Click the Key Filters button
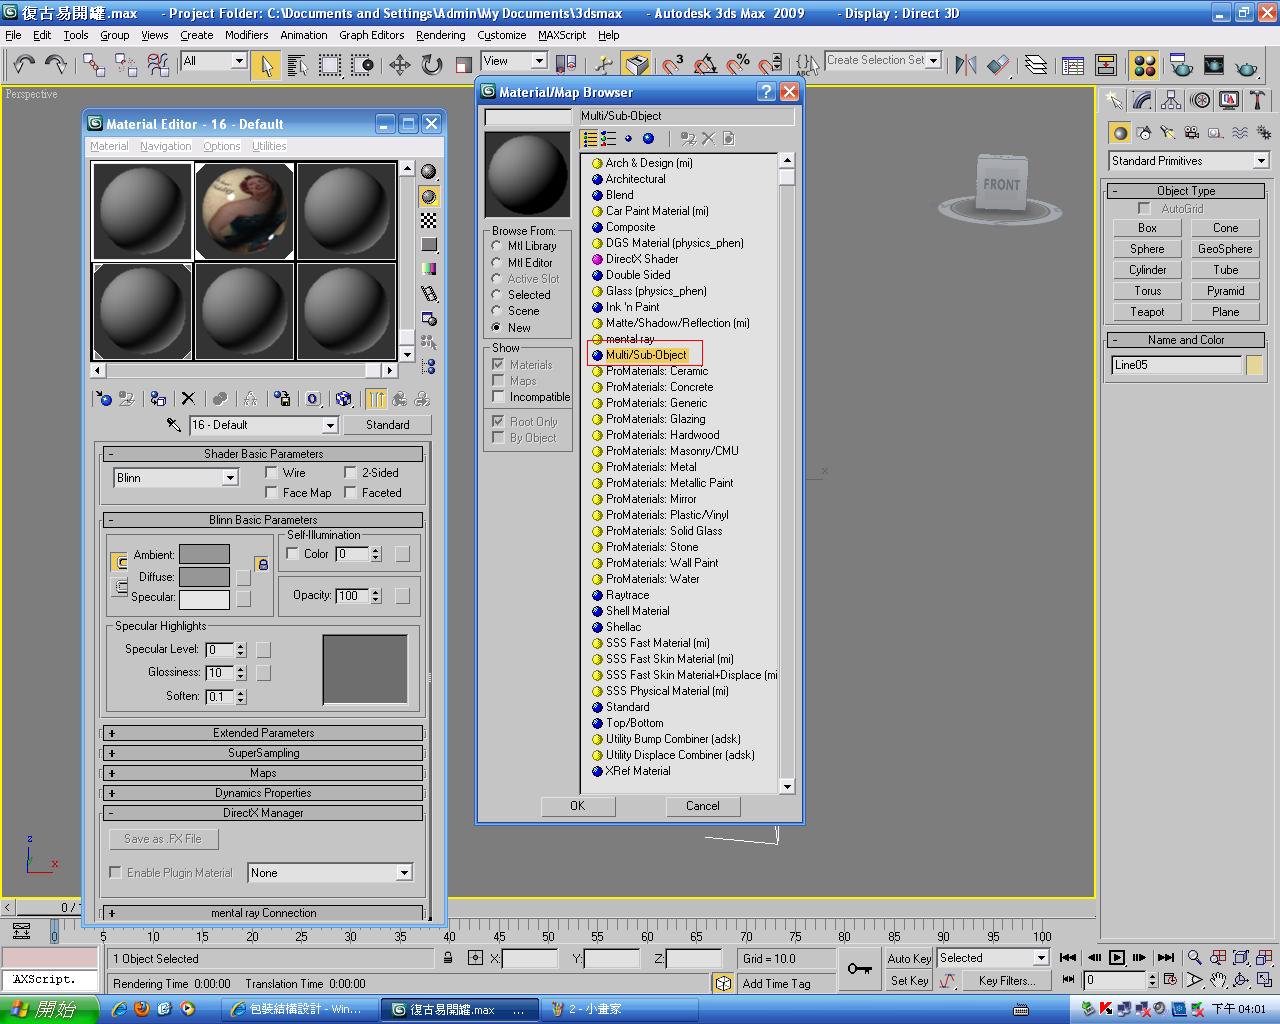1280x1024 pixels. [1007, 981]
